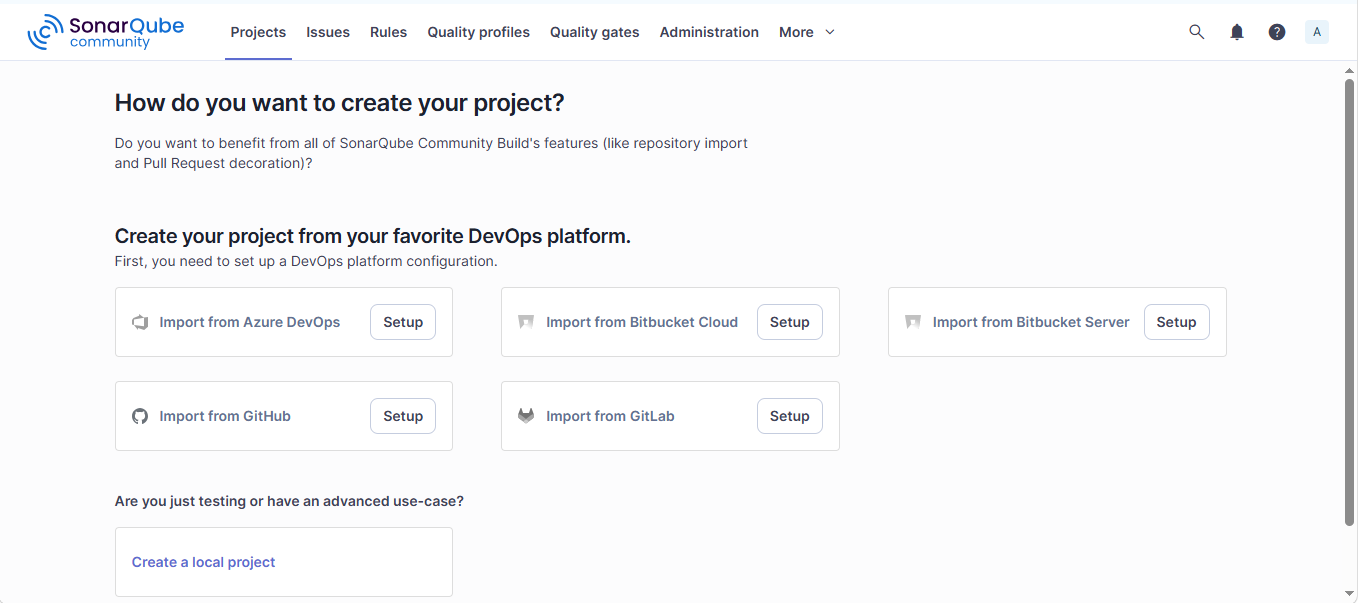Click the vertical page scrollbar
Image resolution: width=1359 pixels, height=603 pixels.
click(1350, 300)
